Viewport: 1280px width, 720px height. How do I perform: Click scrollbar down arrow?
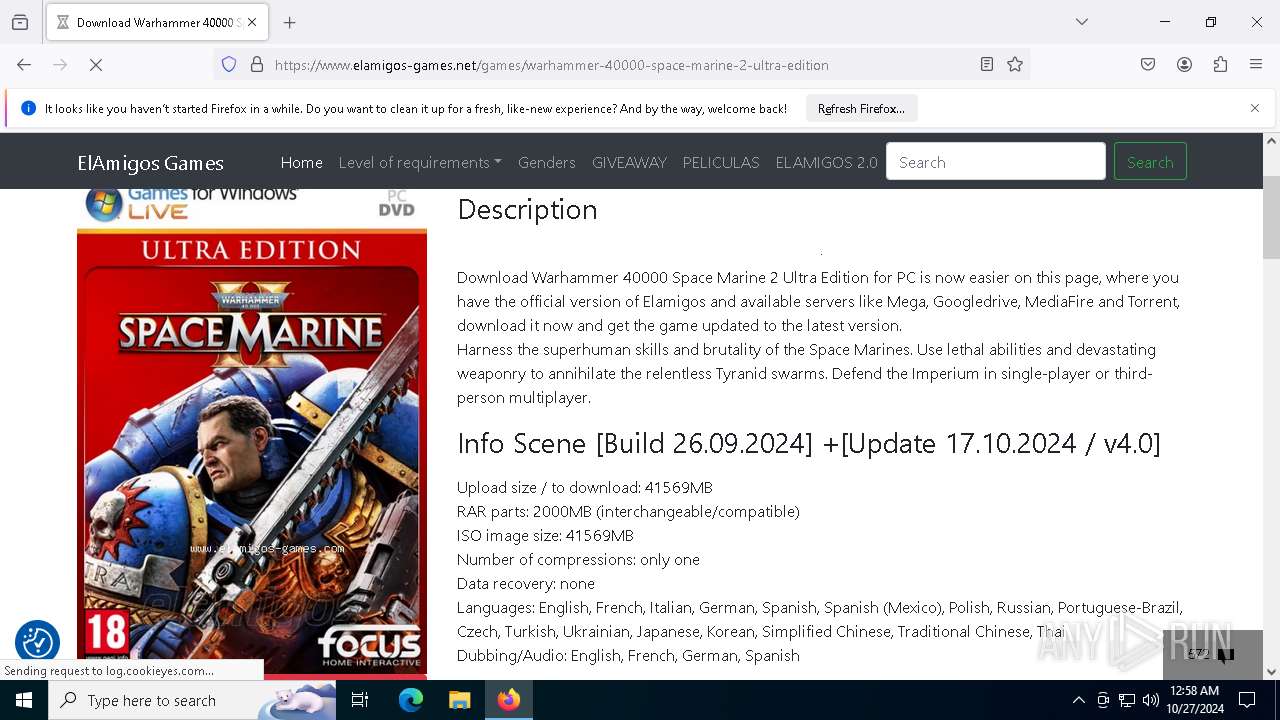click(x=1271, y=671)
